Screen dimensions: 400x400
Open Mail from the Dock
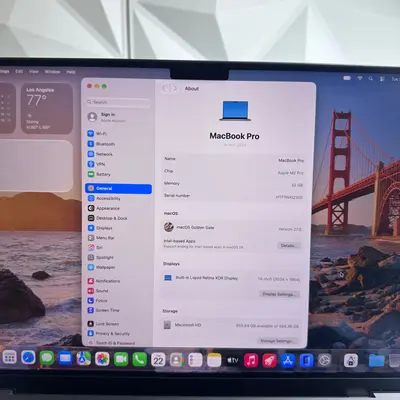(65, 359)
